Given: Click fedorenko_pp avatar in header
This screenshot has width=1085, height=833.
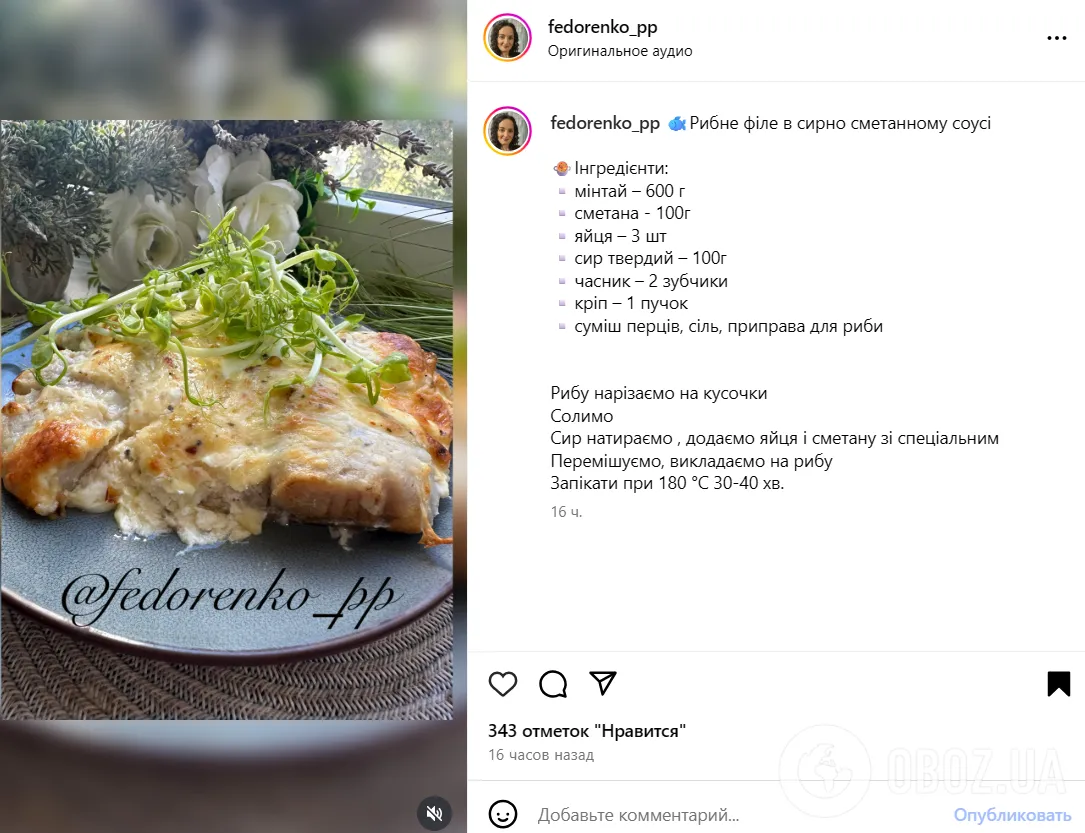Looking at the screenshot, I should tap(507, 37).
